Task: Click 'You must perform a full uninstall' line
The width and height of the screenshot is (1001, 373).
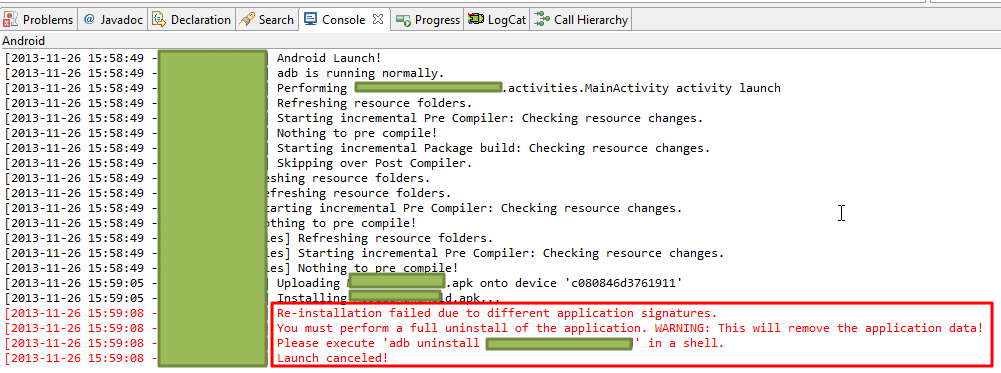Action: pyautogui.click(x=629, y=328)
